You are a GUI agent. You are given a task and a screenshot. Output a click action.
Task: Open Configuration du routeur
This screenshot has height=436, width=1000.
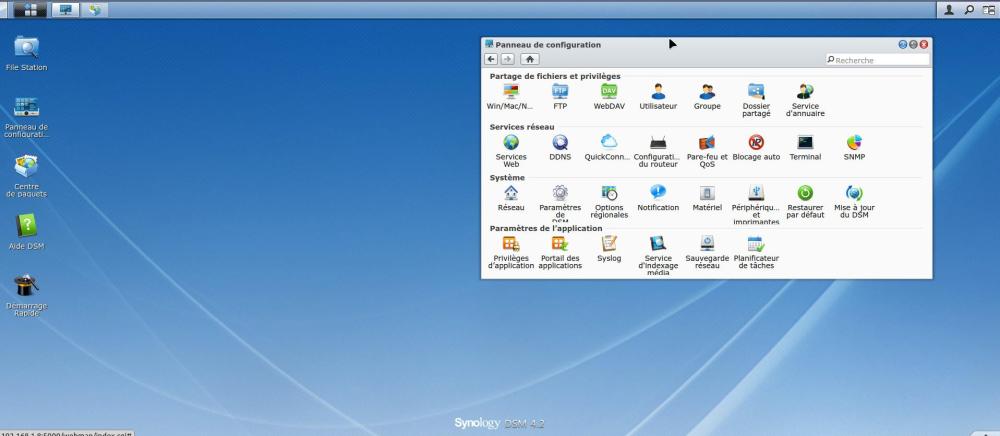click(x=658, y=151)
